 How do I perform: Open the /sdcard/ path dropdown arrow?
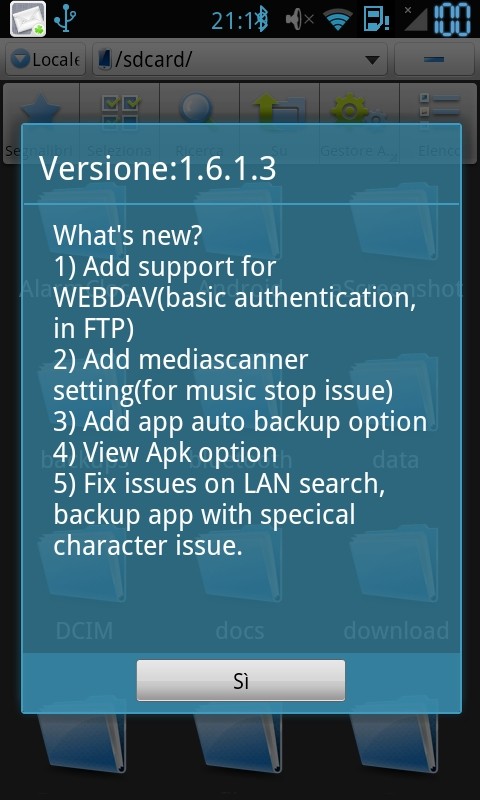click(372, 60)
